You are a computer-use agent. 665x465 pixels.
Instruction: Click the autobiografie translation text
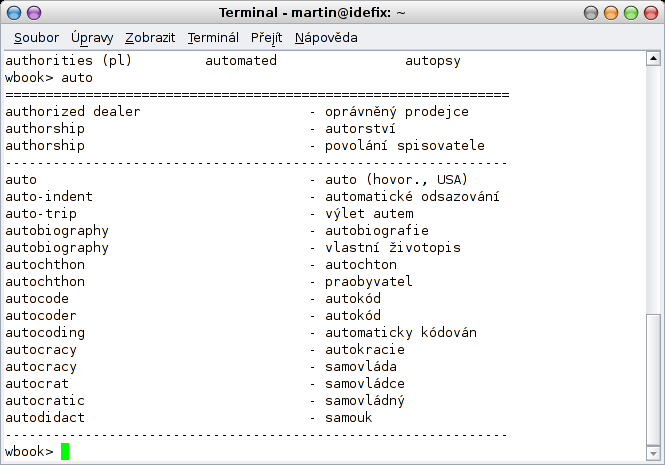pos(377,231)
